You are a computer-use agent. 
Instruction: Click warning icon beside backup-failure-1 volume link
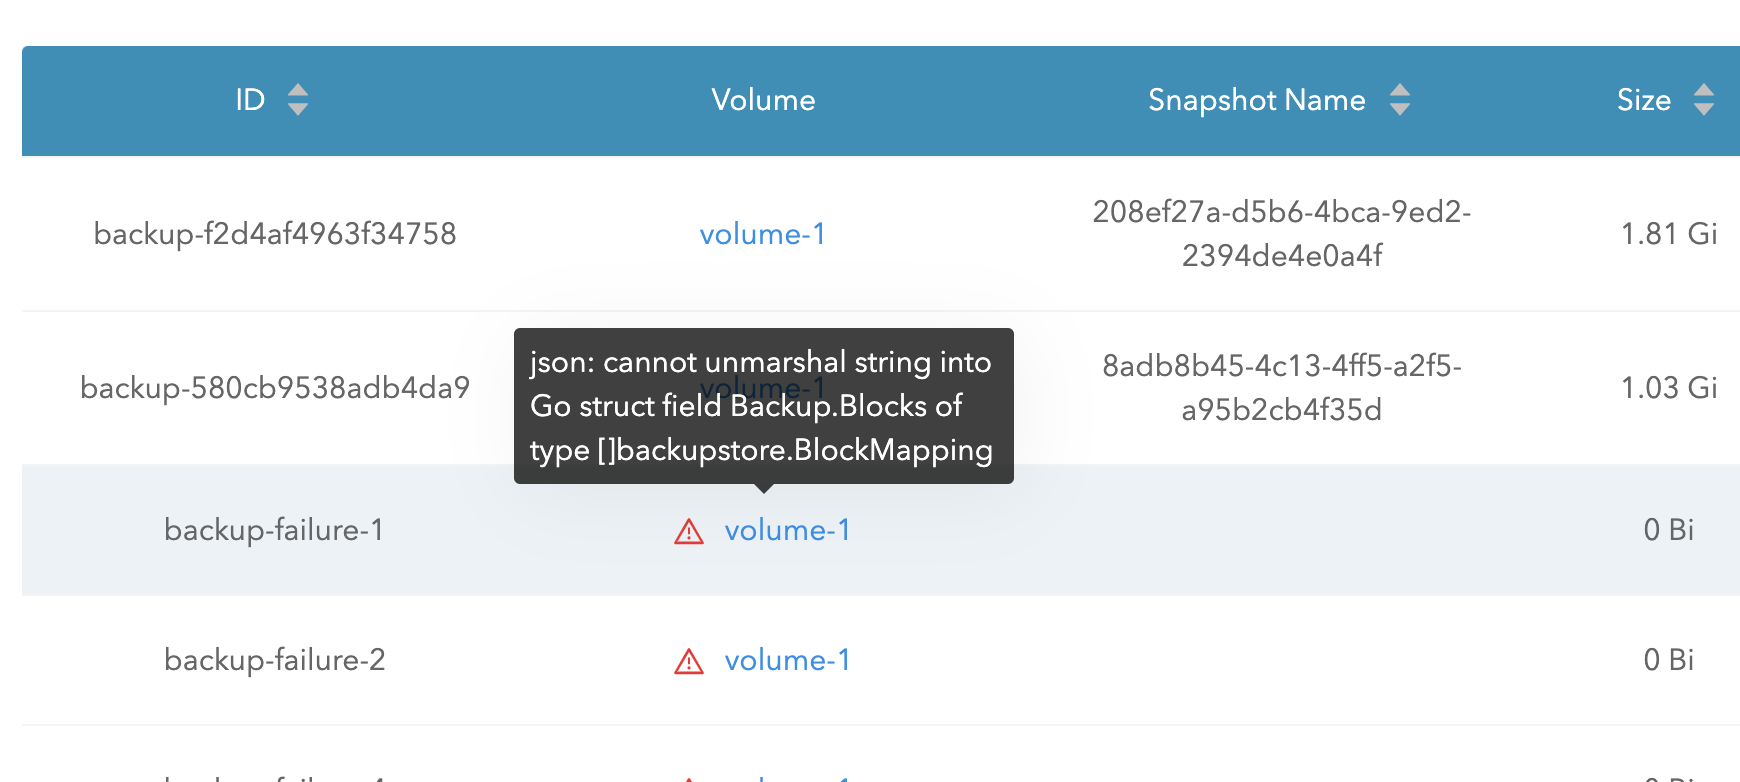(x=688, y=531)
